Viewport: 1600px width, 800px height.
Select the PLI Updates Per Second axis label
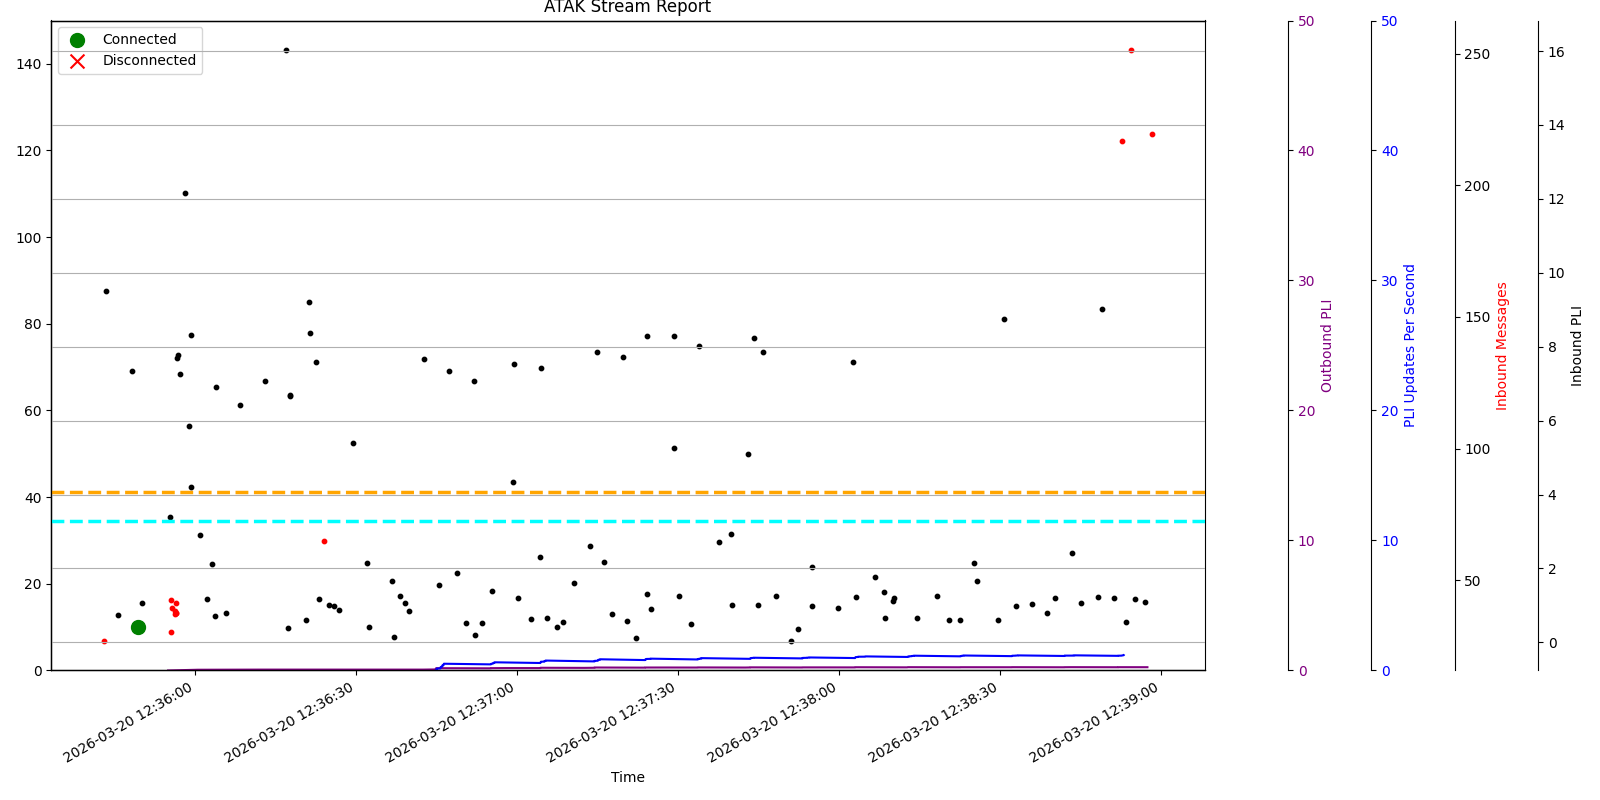click(1410, 346)
